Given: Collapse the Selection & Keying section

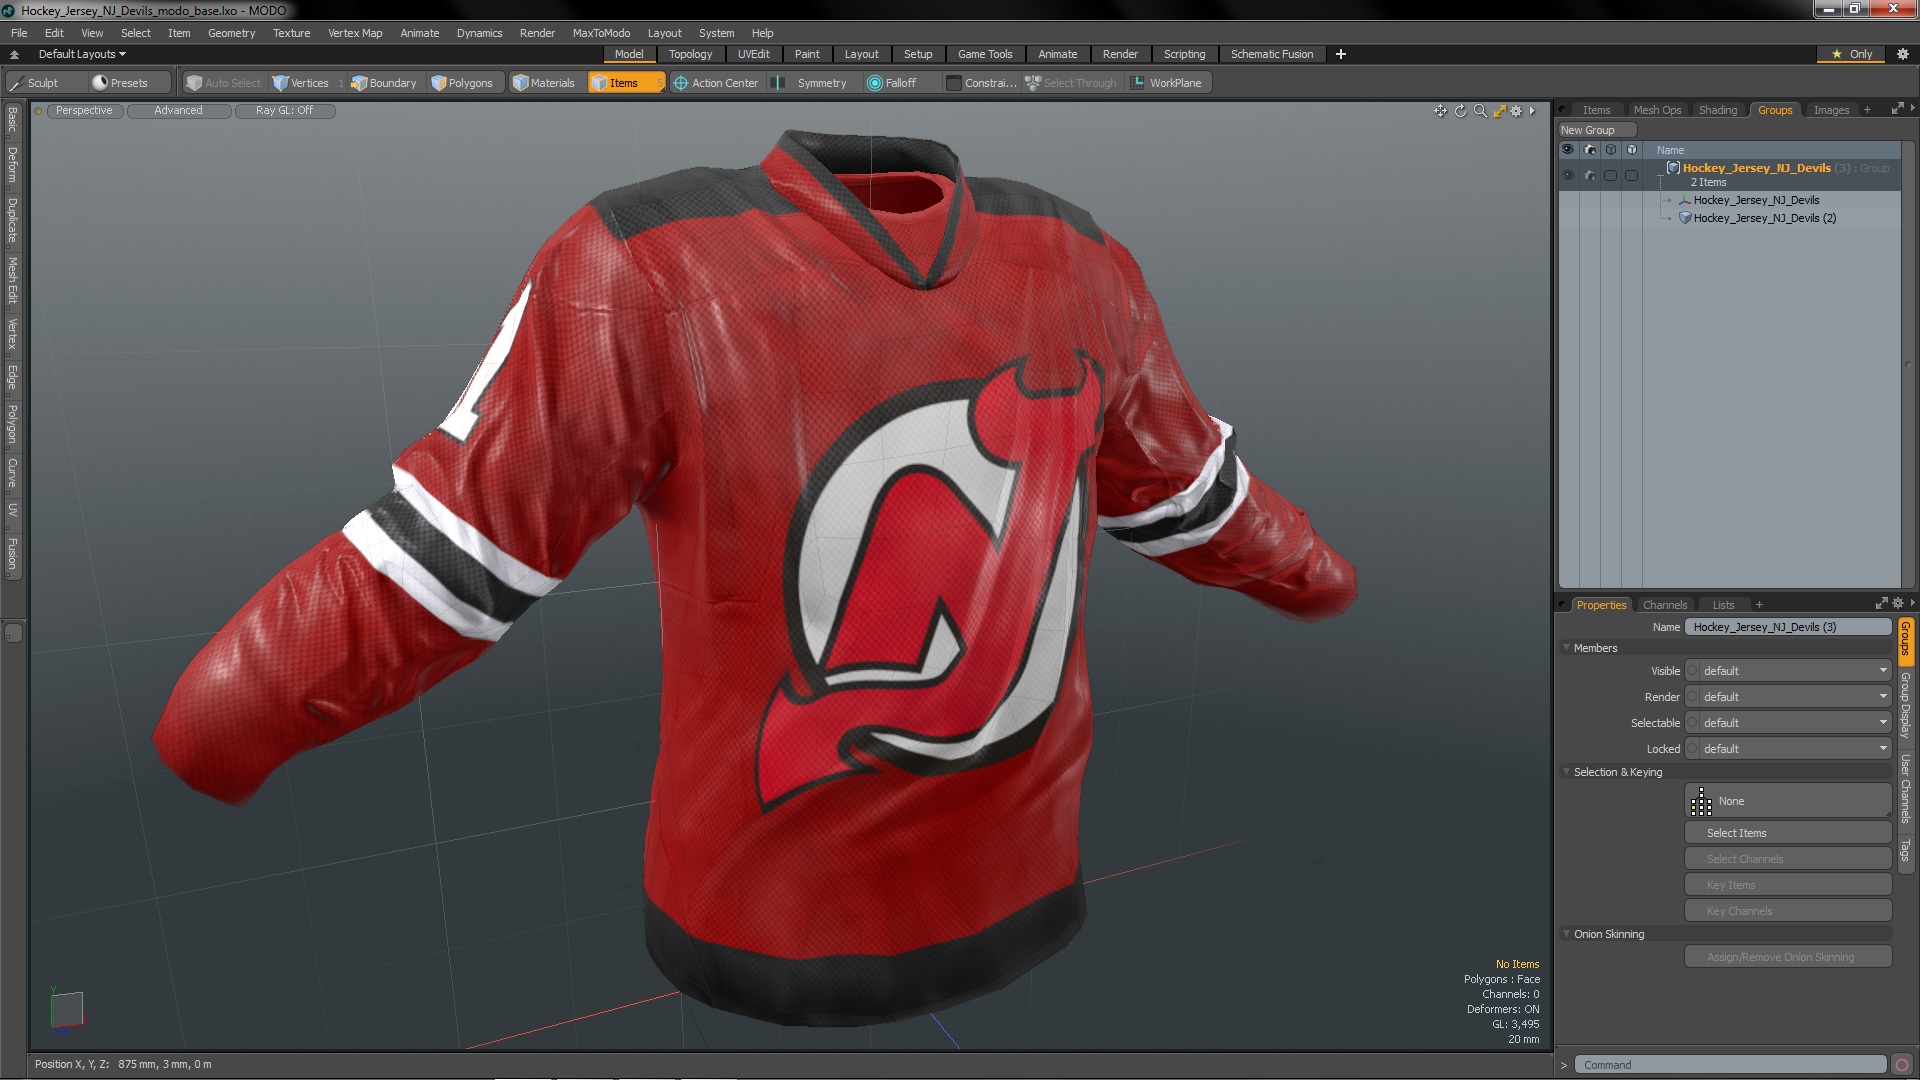Looking at the screenshot, I should (x=1567, y=772).
